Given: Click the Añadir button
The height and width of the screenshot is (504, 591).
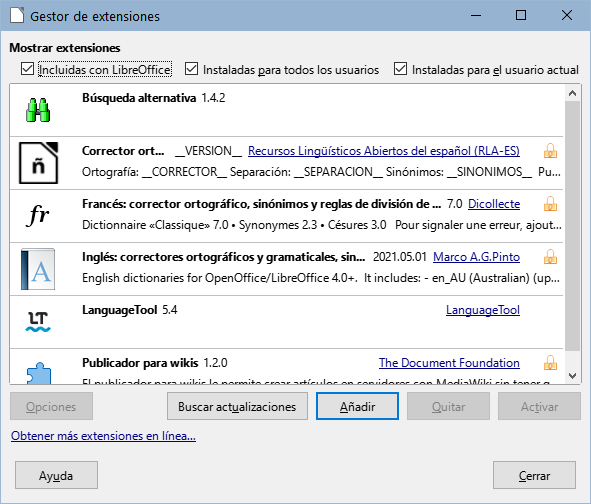Looking at the screenshot, I should (x=357, y=406).
